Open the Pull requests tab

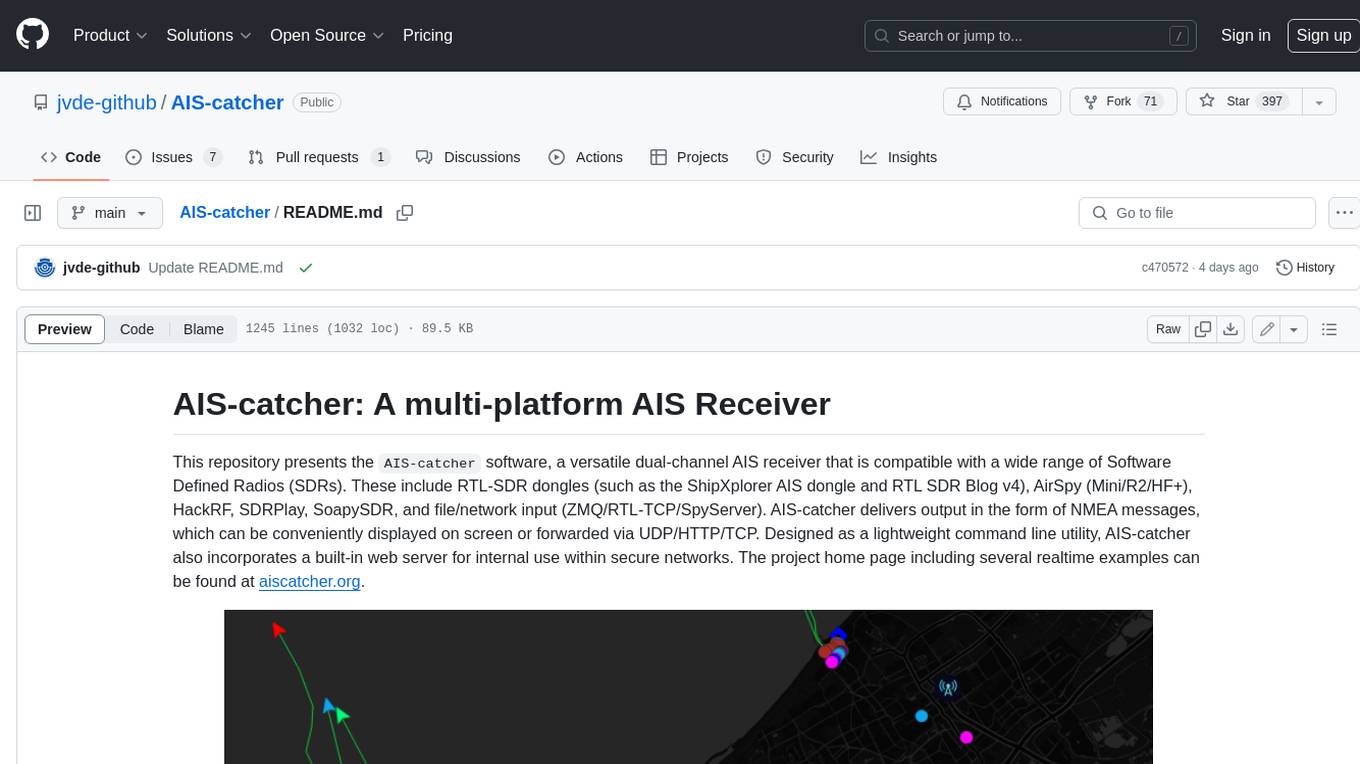coord(318,157)
